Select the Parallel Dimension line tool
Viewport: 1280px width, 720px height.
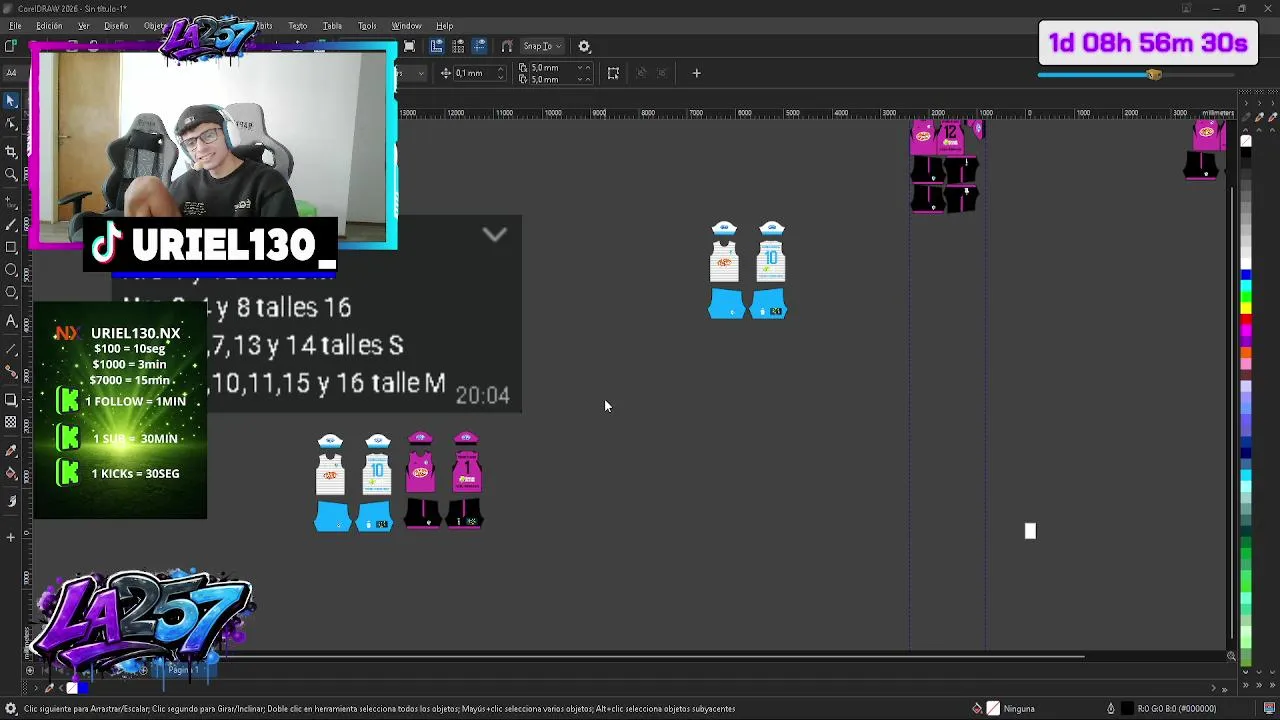point(11,349)
